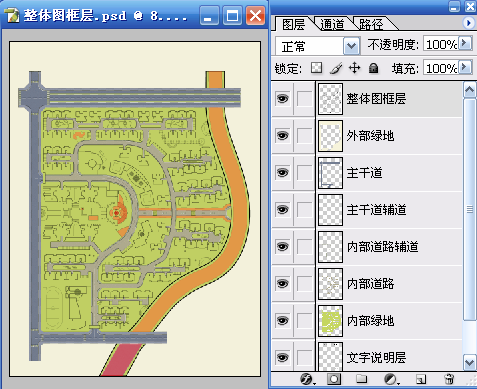Select layer named 内部绿地
The image size is (477, 389).
pos(370,321)
